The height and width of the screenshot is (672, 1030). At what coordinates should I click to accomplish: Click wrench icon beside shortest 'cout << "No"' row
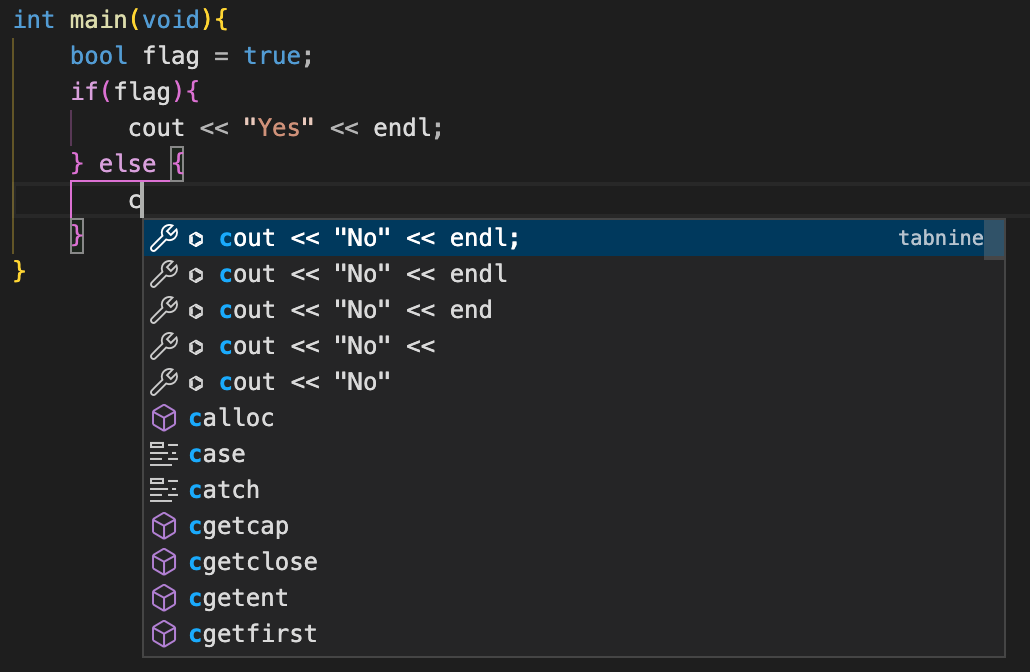pos(164,383)
